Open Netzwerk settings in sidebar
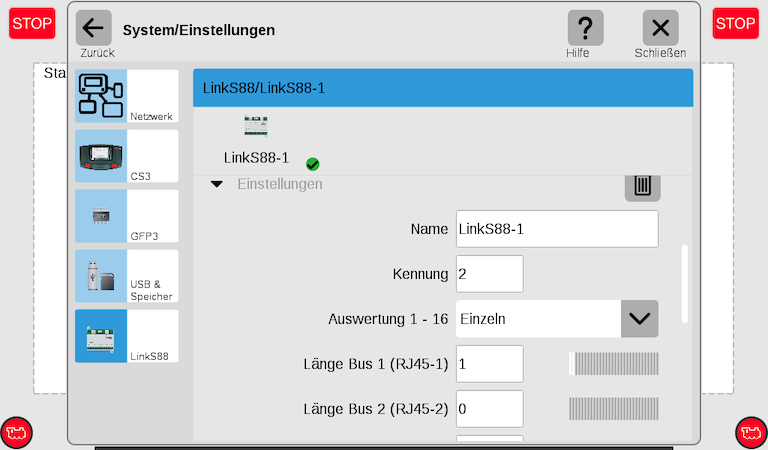 click(x=126, y=96)
